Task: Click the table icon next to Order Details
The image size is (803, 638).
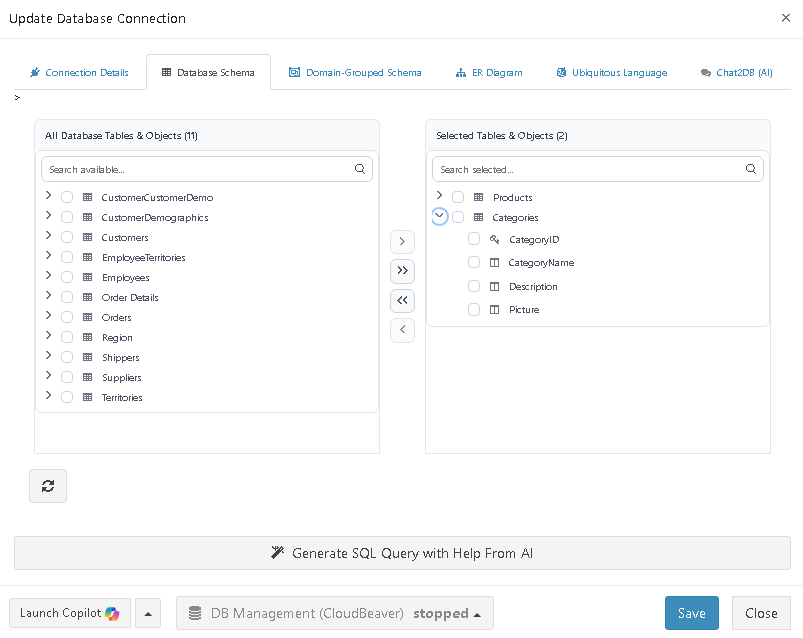Action: (88, 297)
